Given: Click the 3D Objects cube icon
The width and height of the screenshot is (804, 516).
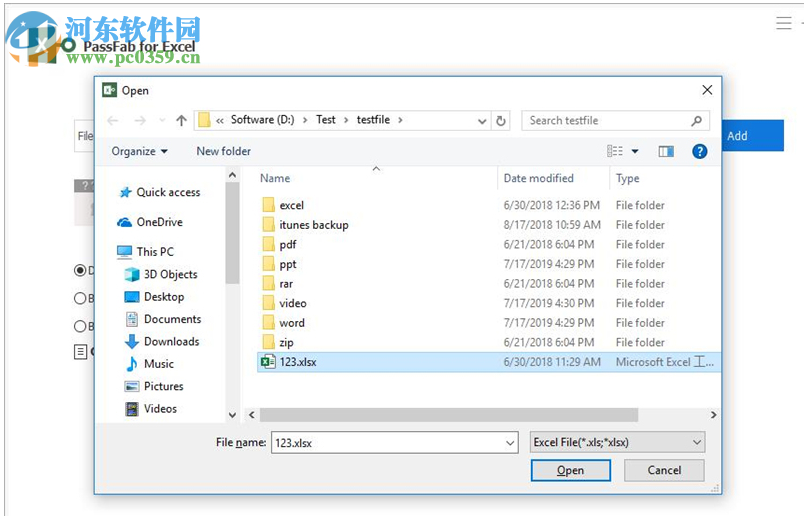Looking at the screenshot, I should [x=132, y=274].
